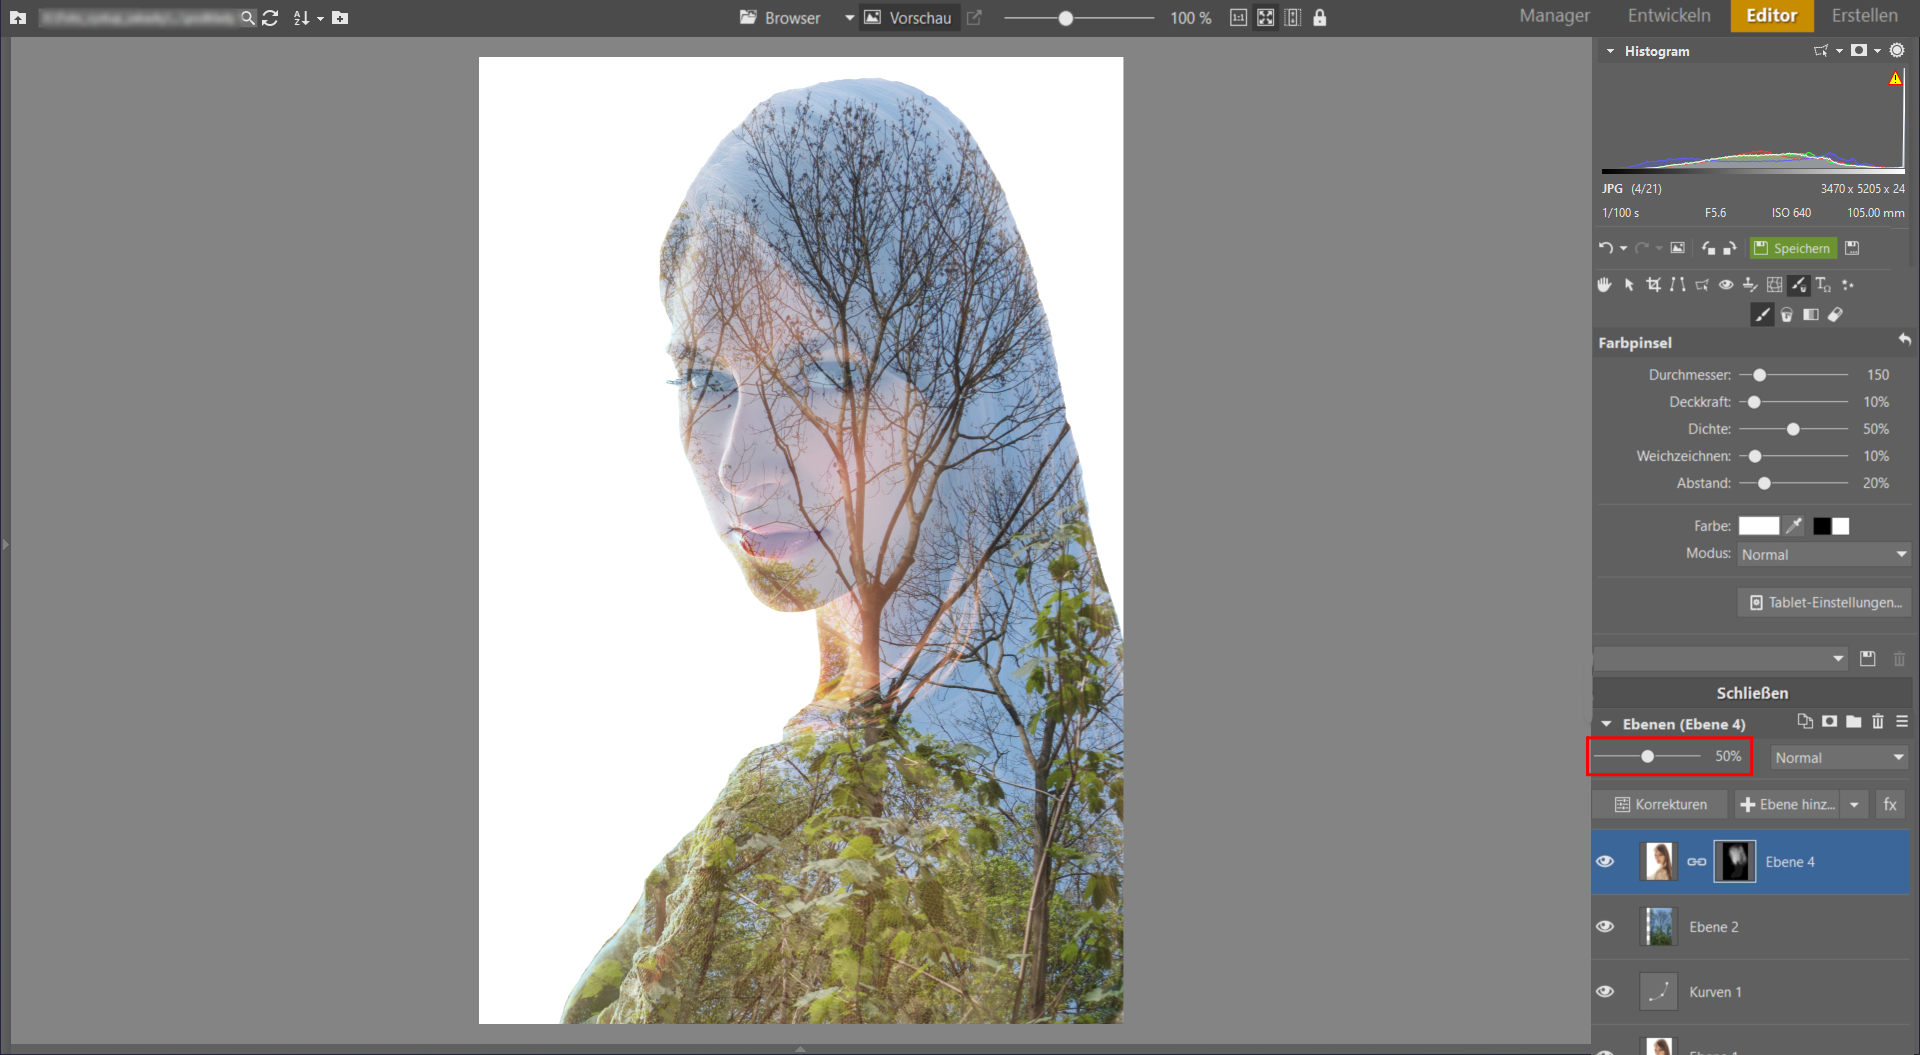The height and width of the screenshot is (1055, 1920).
Task: Adjust the Durchmesser slider
Action: pyautogui.click(x=1793, y=375)
